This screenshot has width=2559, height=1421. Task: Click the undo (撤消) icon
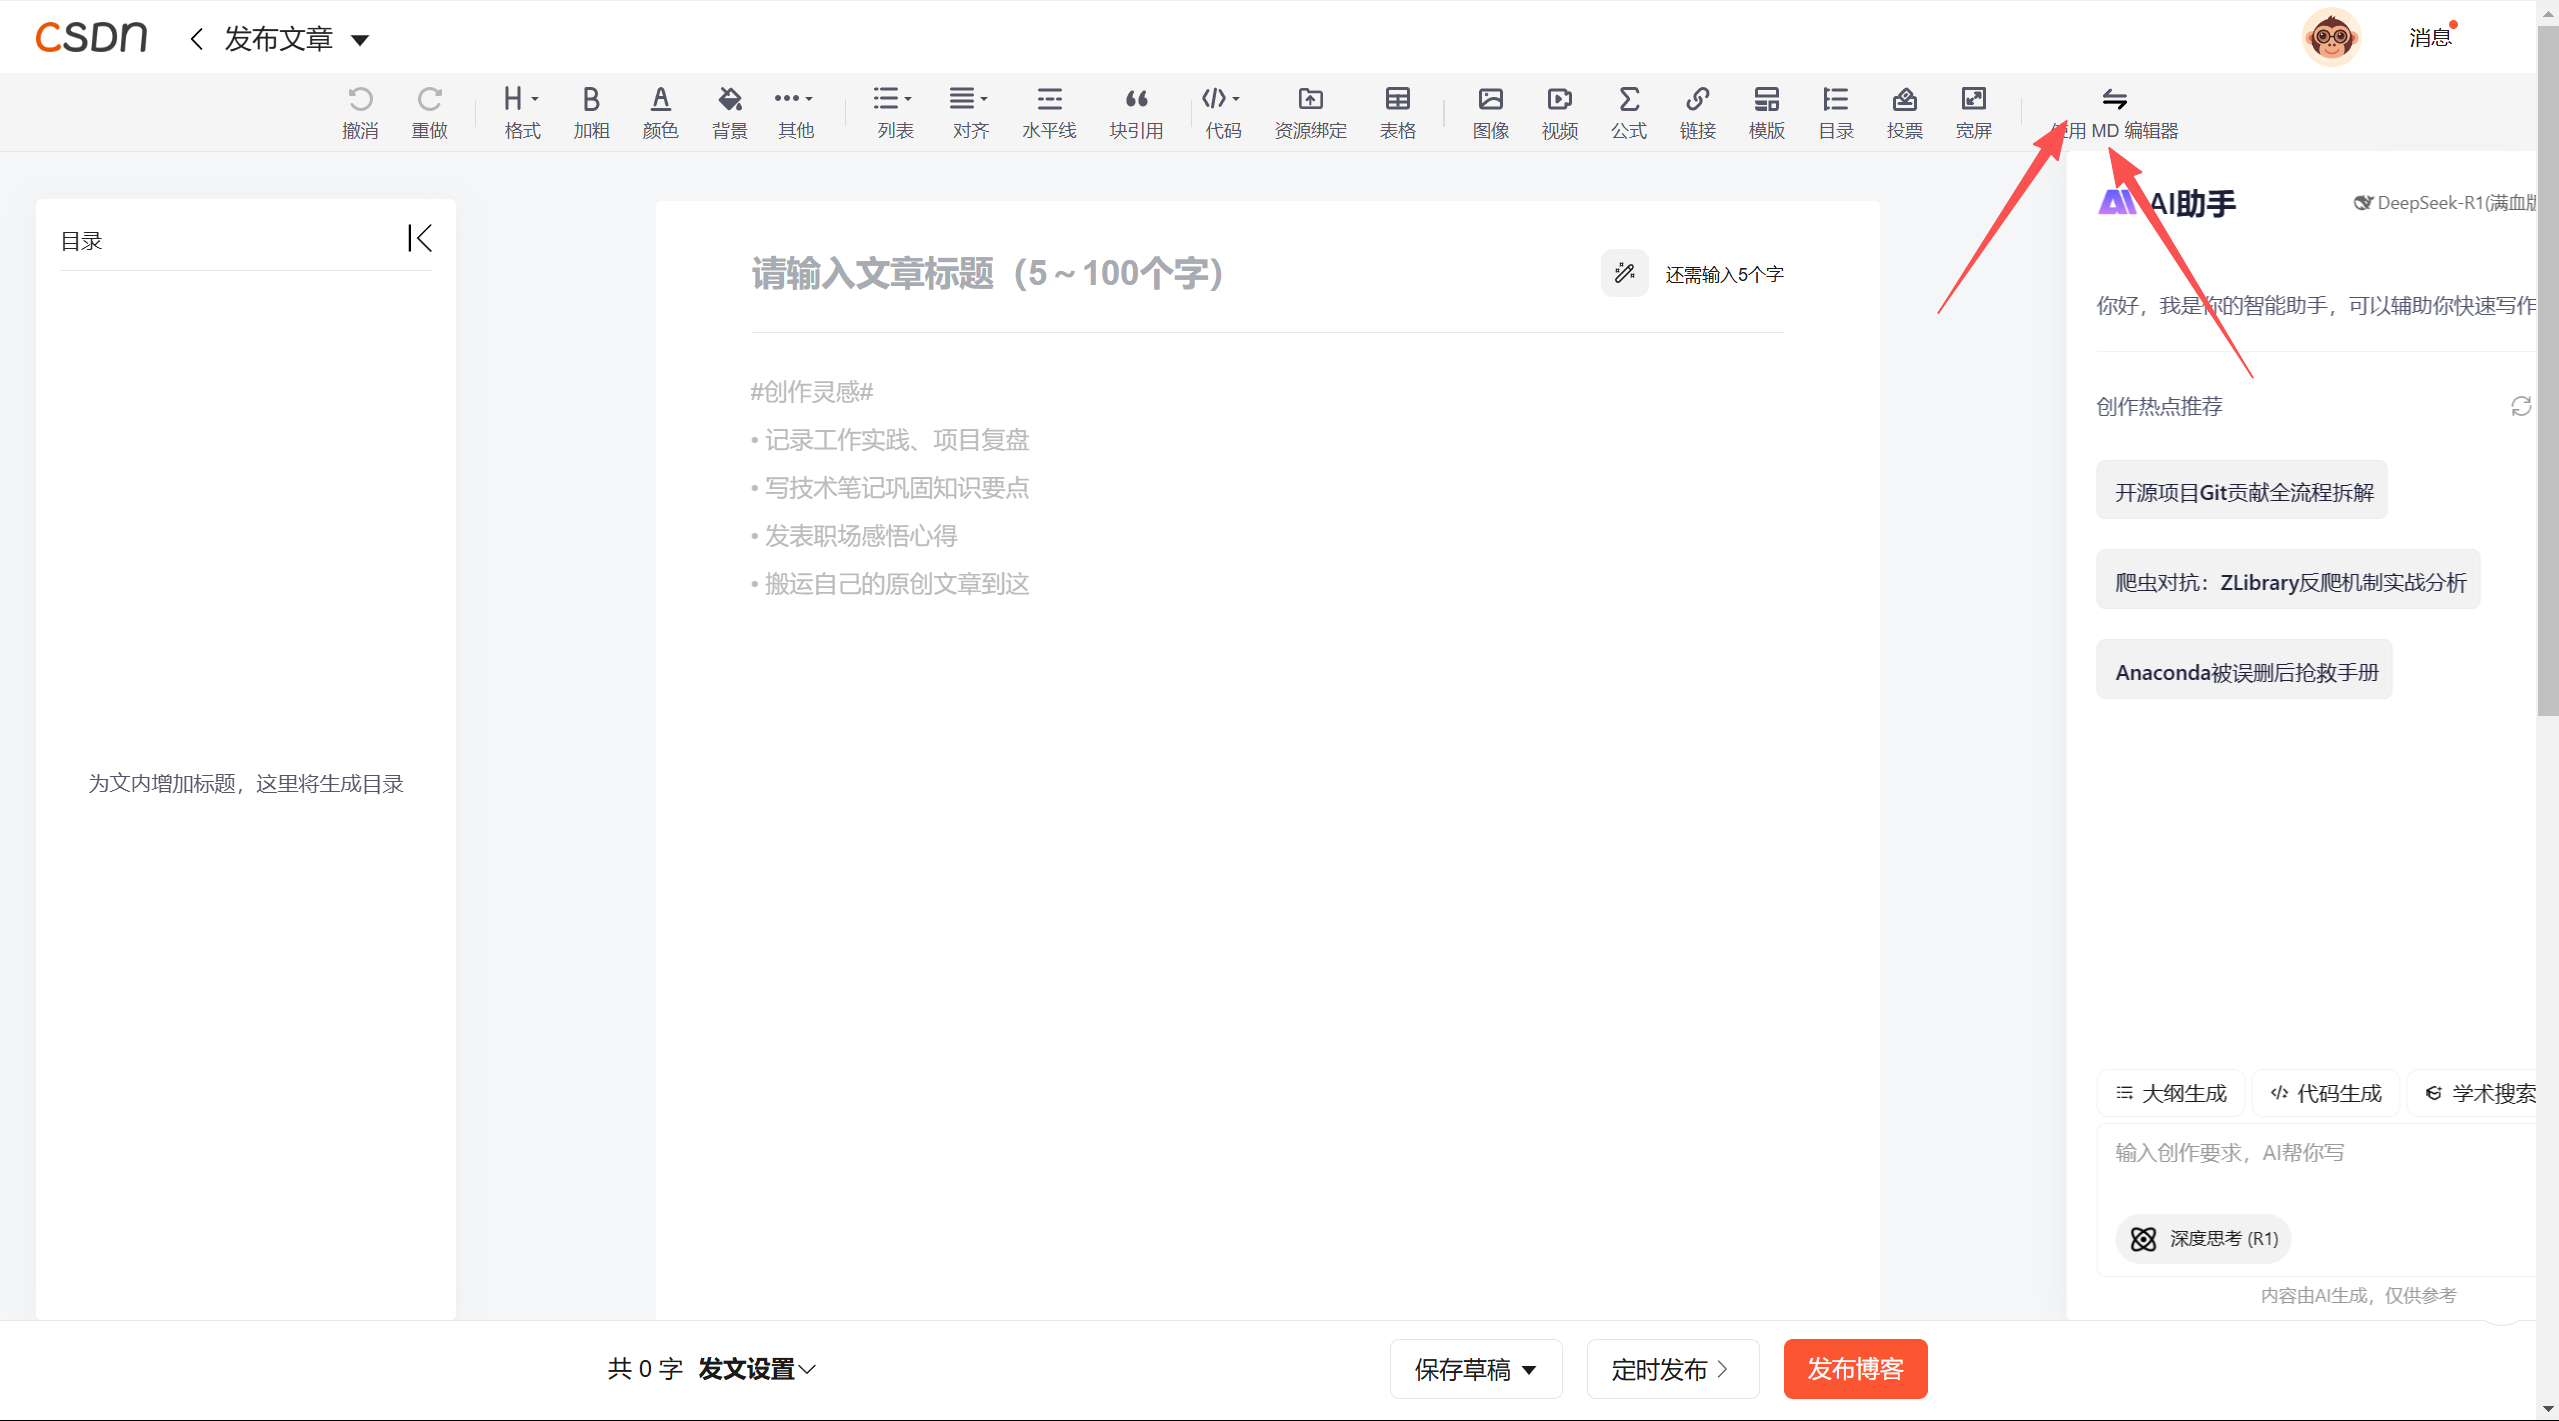click(360, 98)
